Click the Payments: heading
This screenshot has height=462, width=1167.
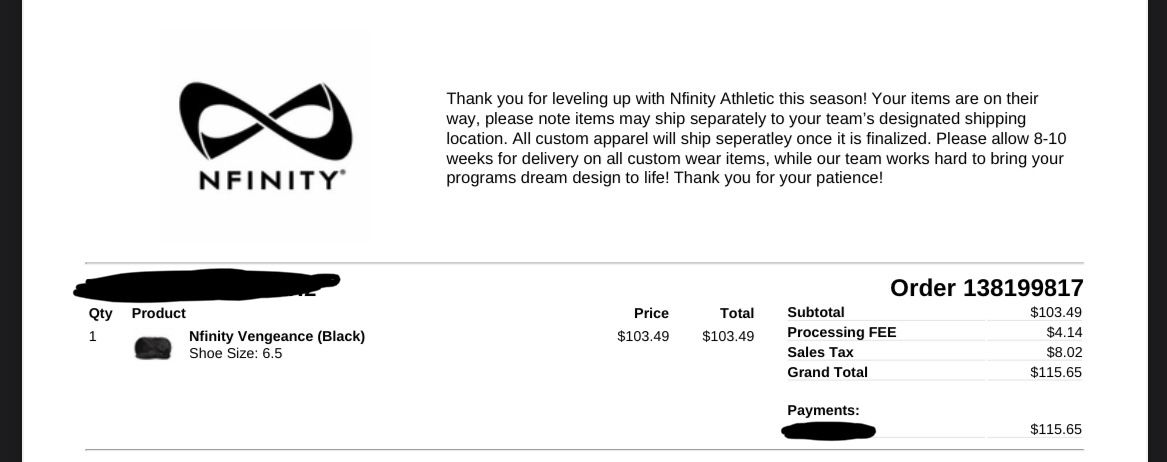(x=823, y=411)
